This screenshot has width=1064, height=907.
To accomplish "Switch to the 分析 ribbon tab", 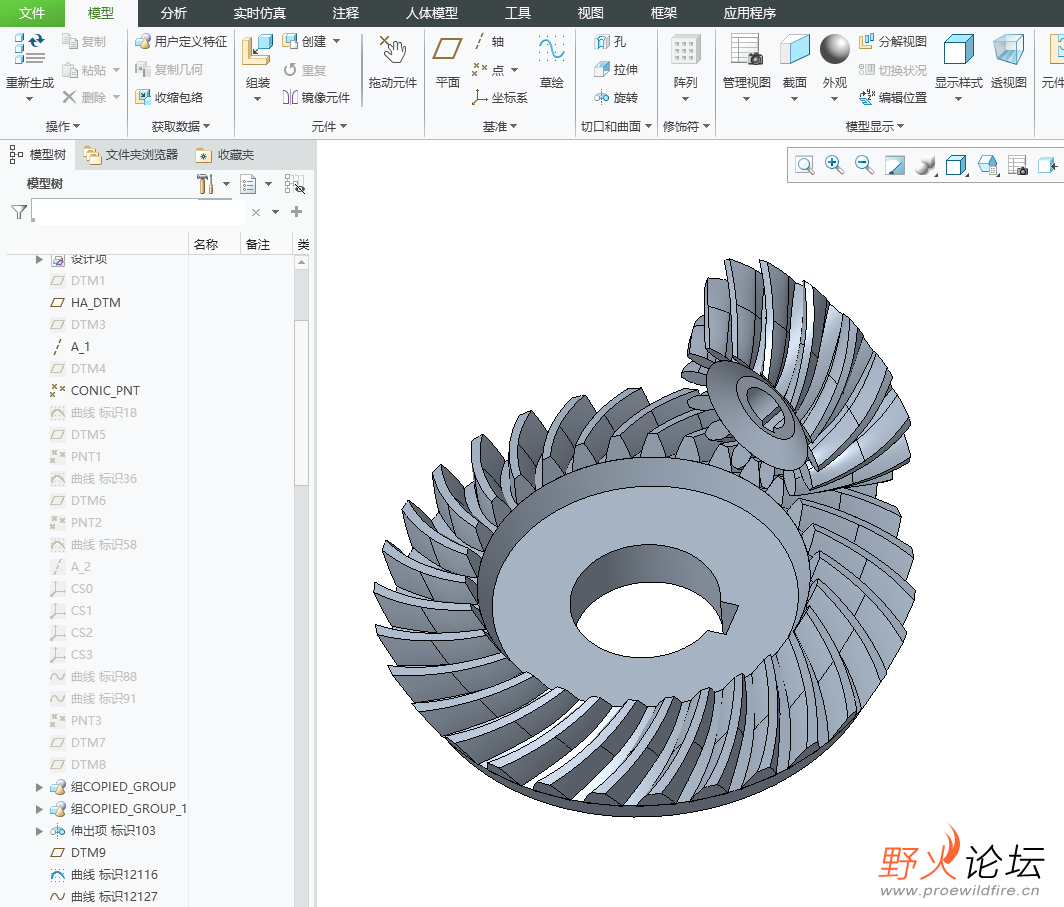I will pyautogui.click(x=174, y=13).
